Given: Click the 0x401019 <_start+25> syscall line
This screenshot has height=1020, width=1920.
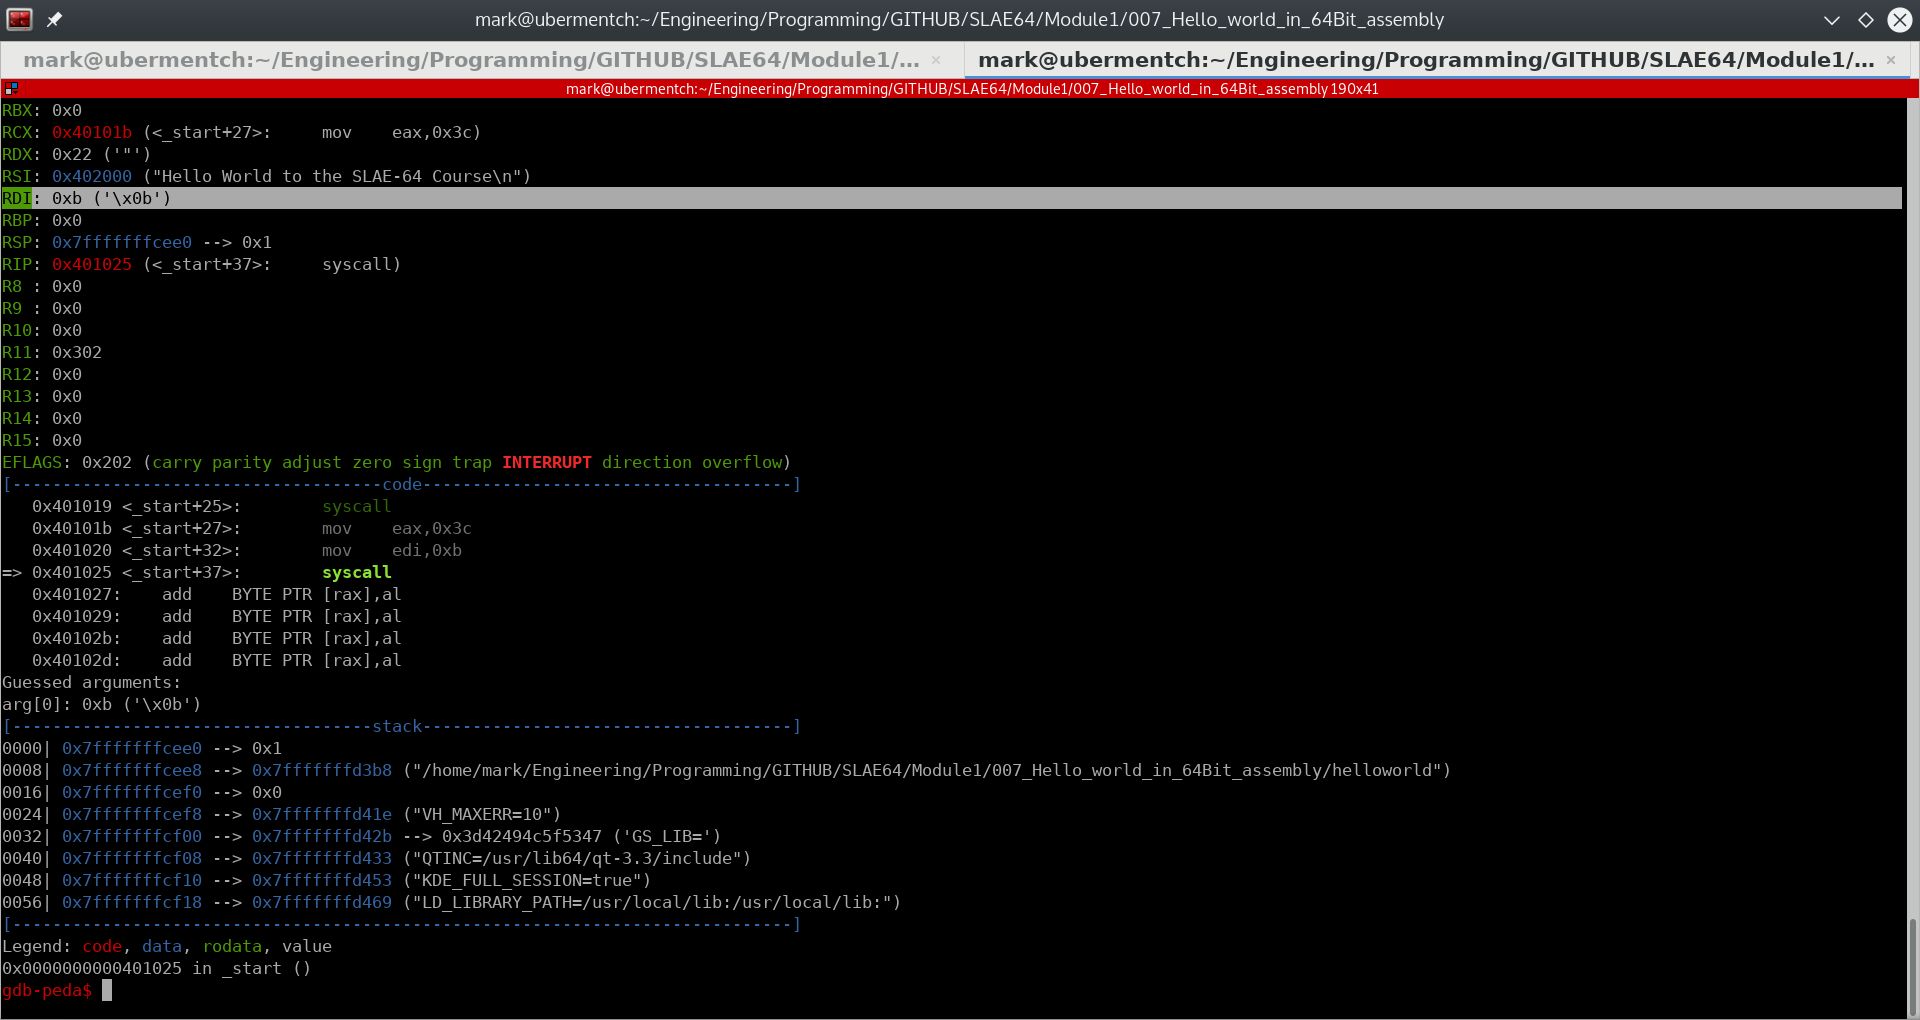Looking at the screenshot, I should pyautogui.click(x=212, y=506).
